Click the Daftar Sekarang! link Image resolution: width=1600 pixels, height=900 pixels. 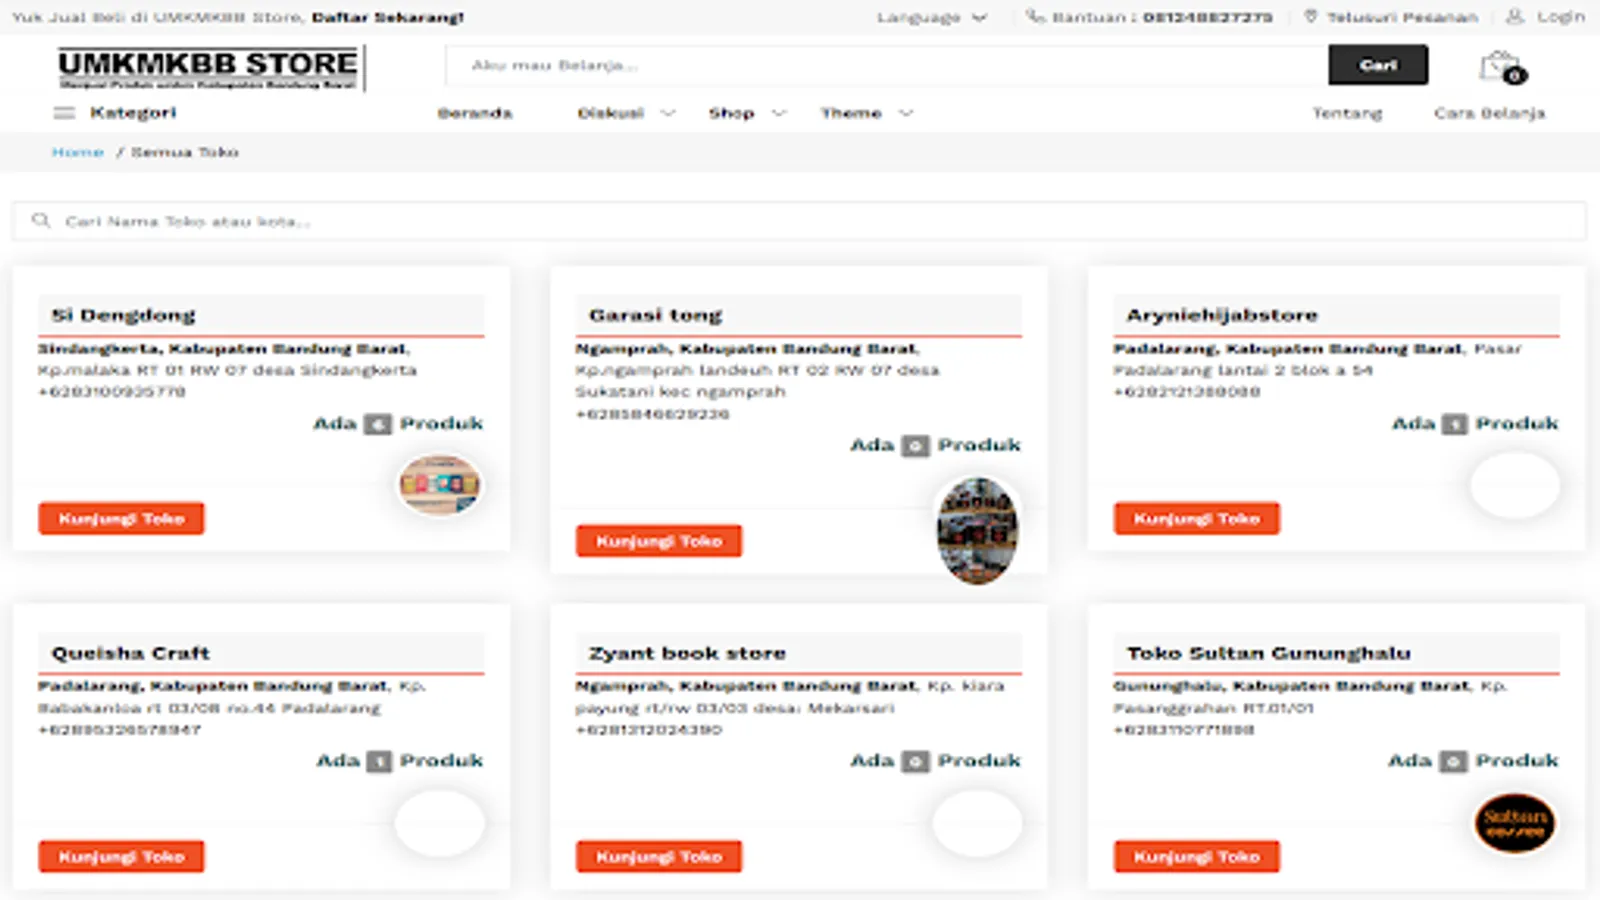(x=388, y=17)
